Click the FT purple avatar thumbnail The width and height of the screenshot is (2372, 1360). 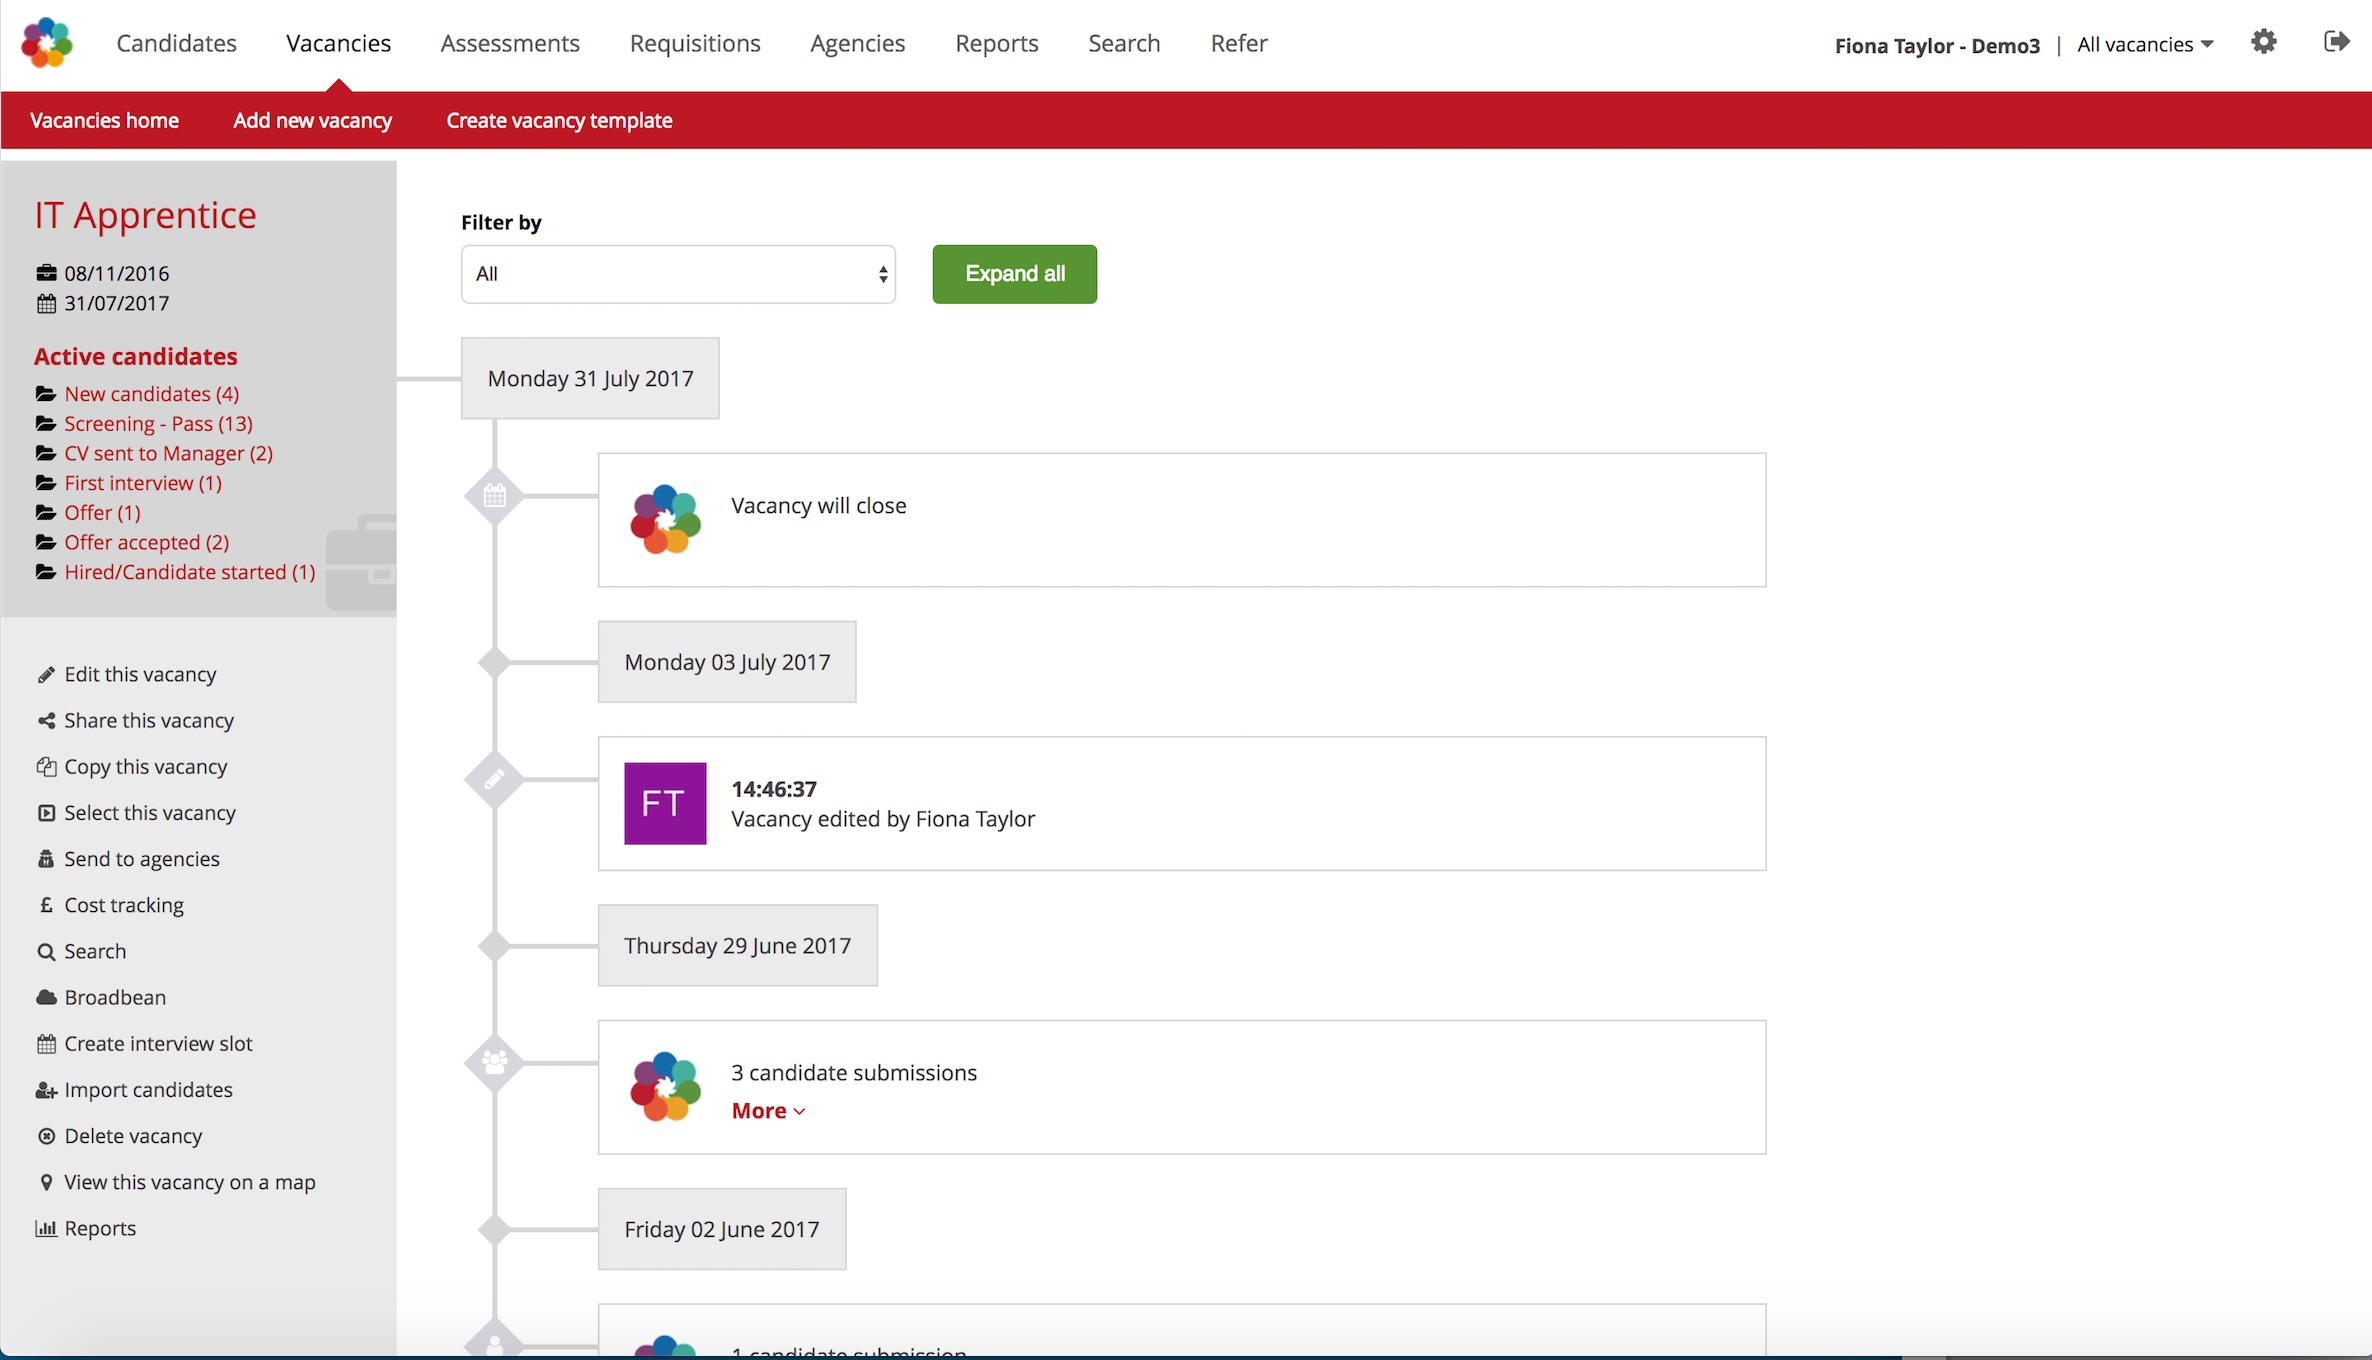pyautogui.click(x=665, y=803)
